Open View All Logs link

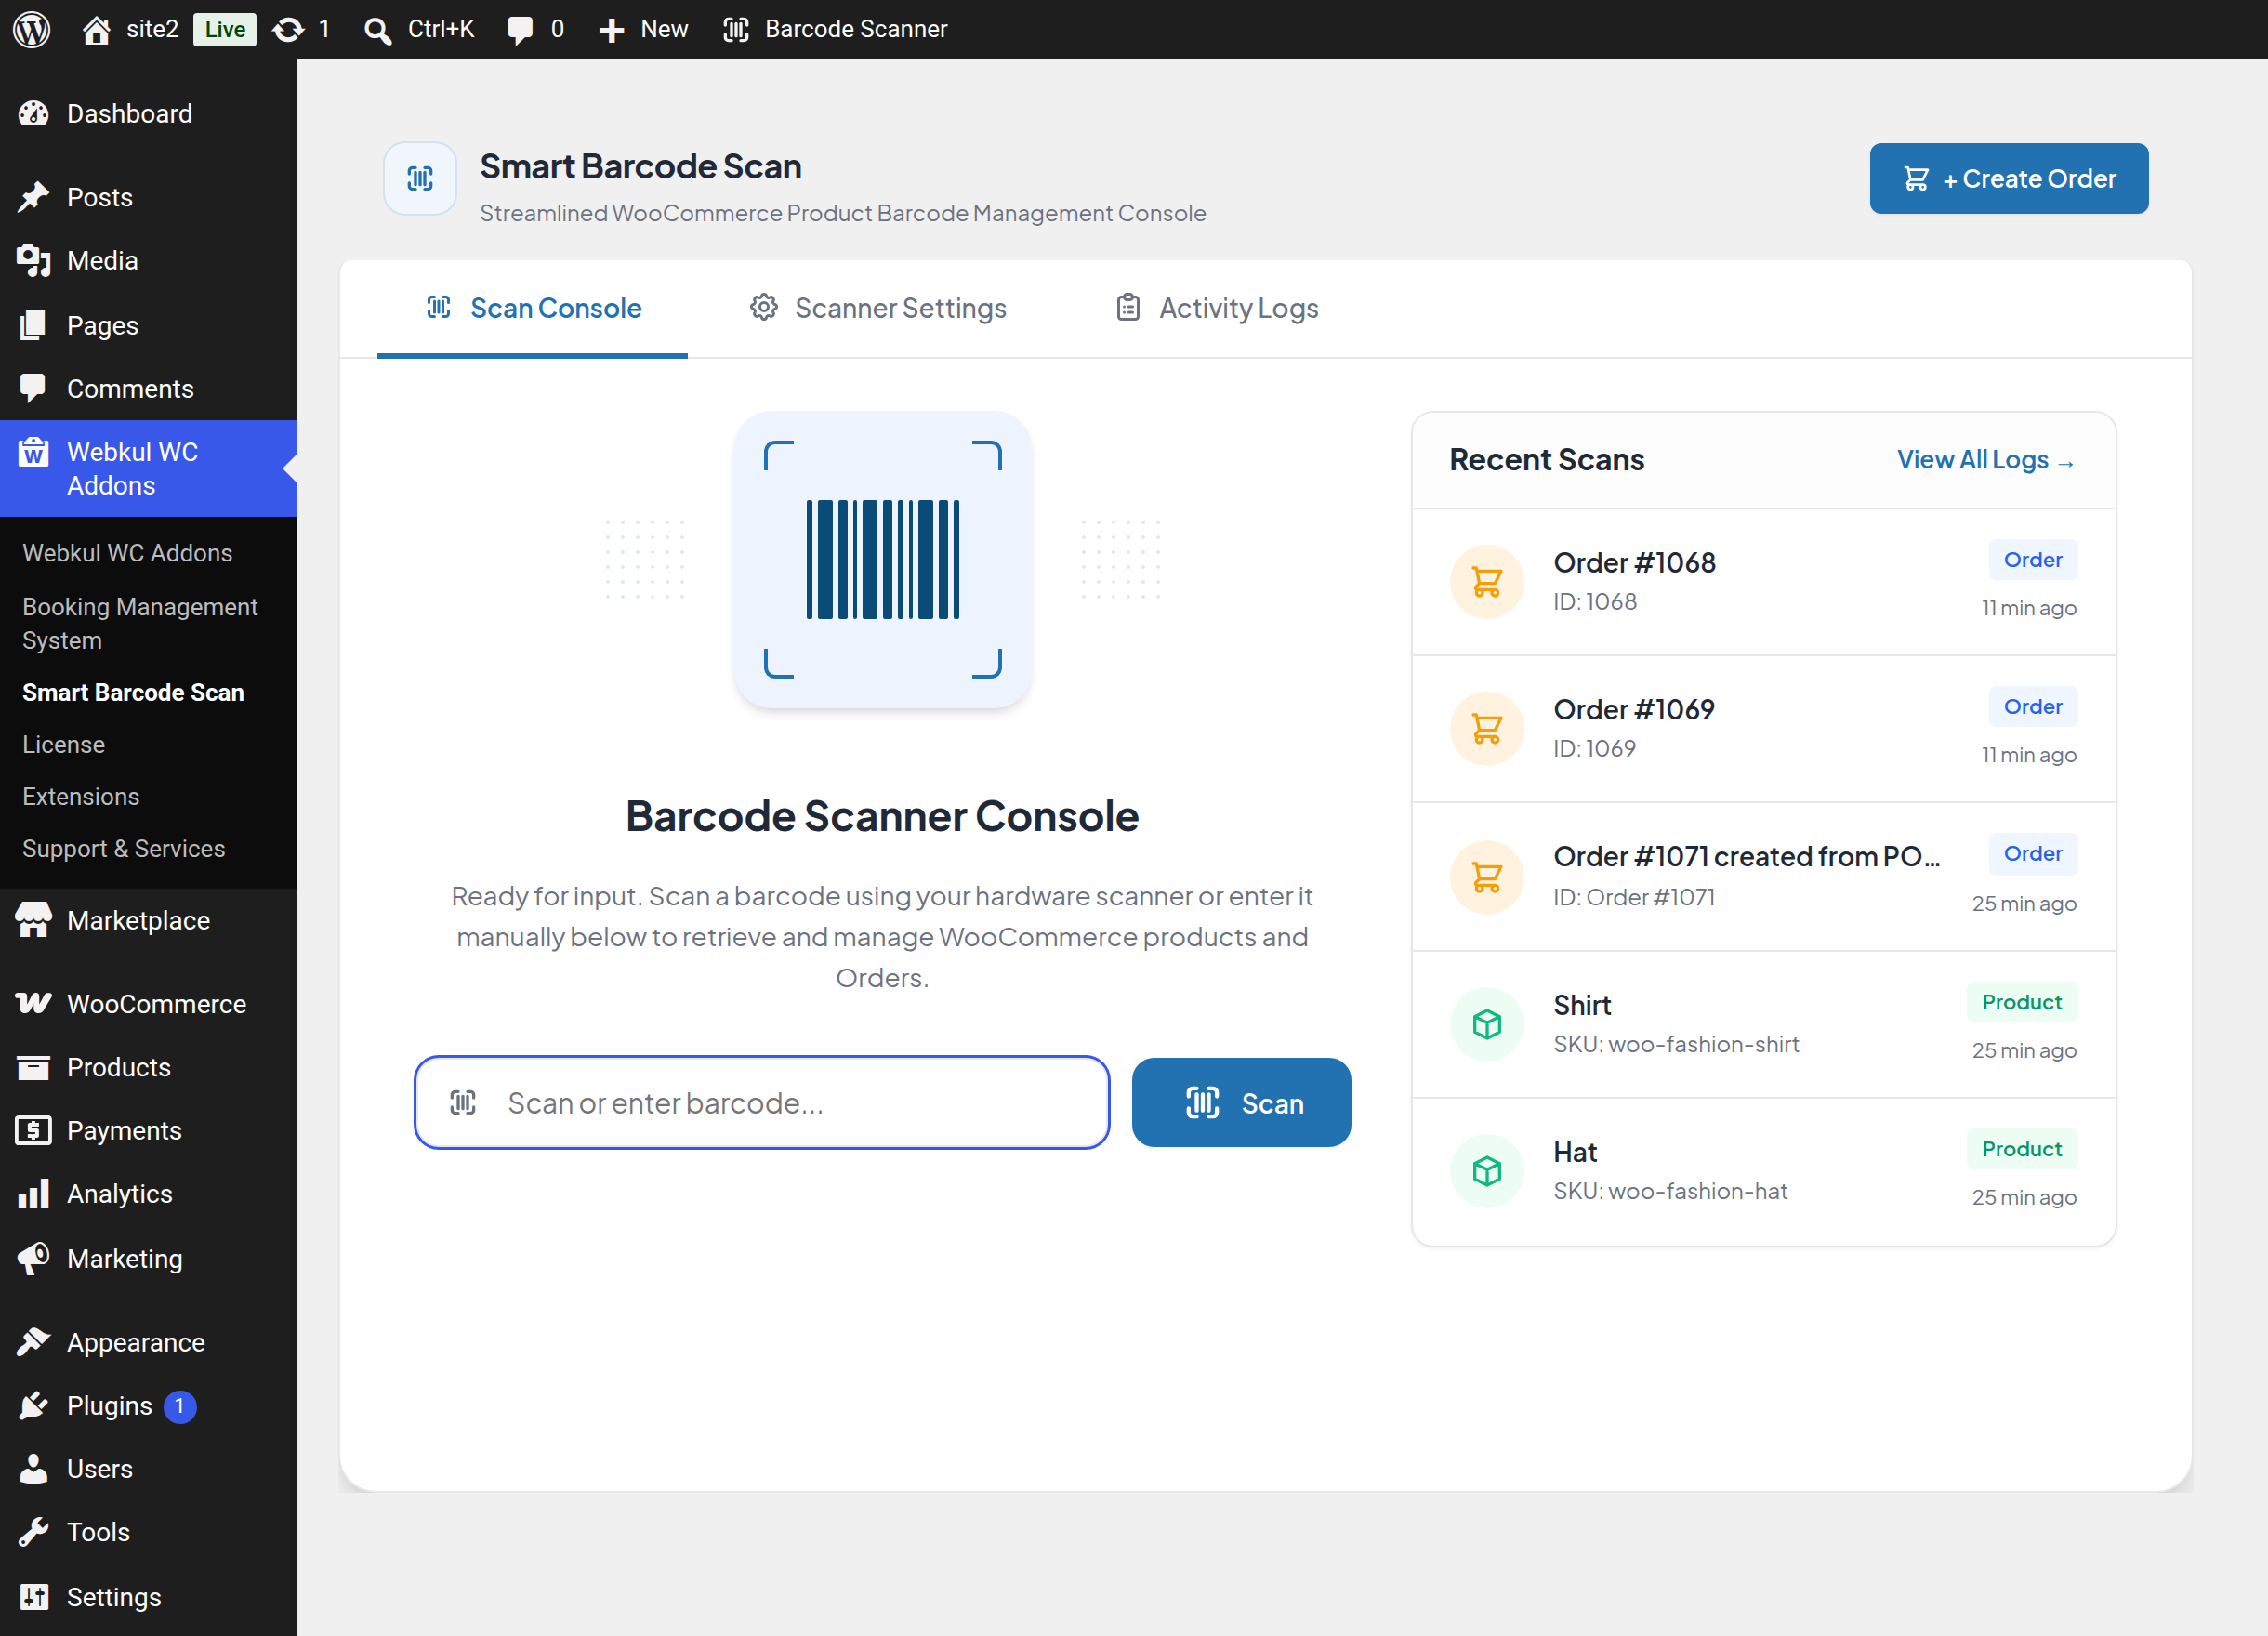pos(1986,460)
